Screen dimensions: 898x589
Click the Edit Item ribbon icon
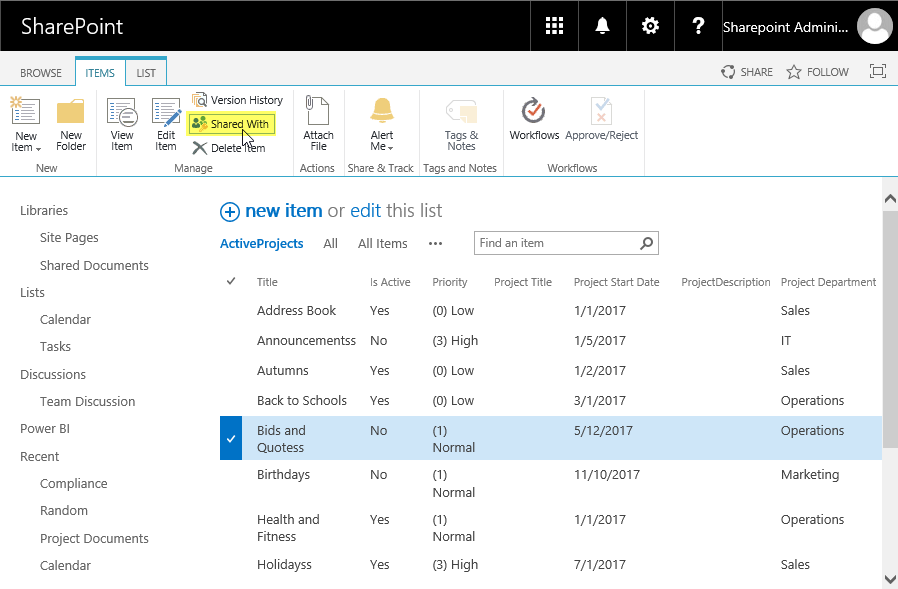coord(166,111)
